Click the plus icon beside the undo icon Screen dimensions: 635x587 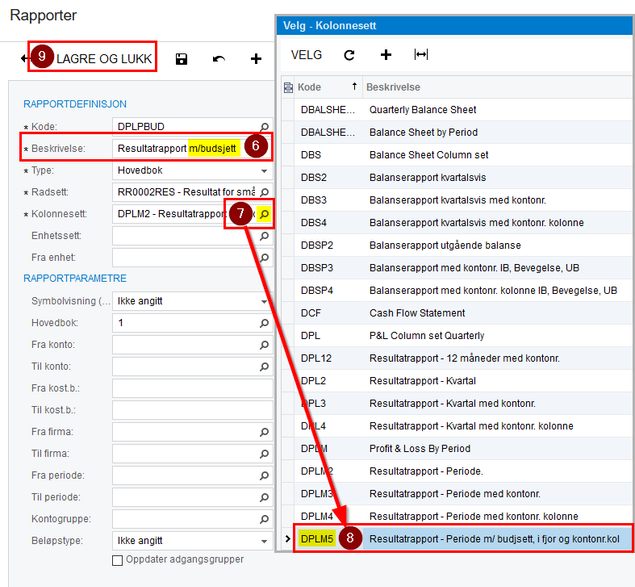coord(256,59)
